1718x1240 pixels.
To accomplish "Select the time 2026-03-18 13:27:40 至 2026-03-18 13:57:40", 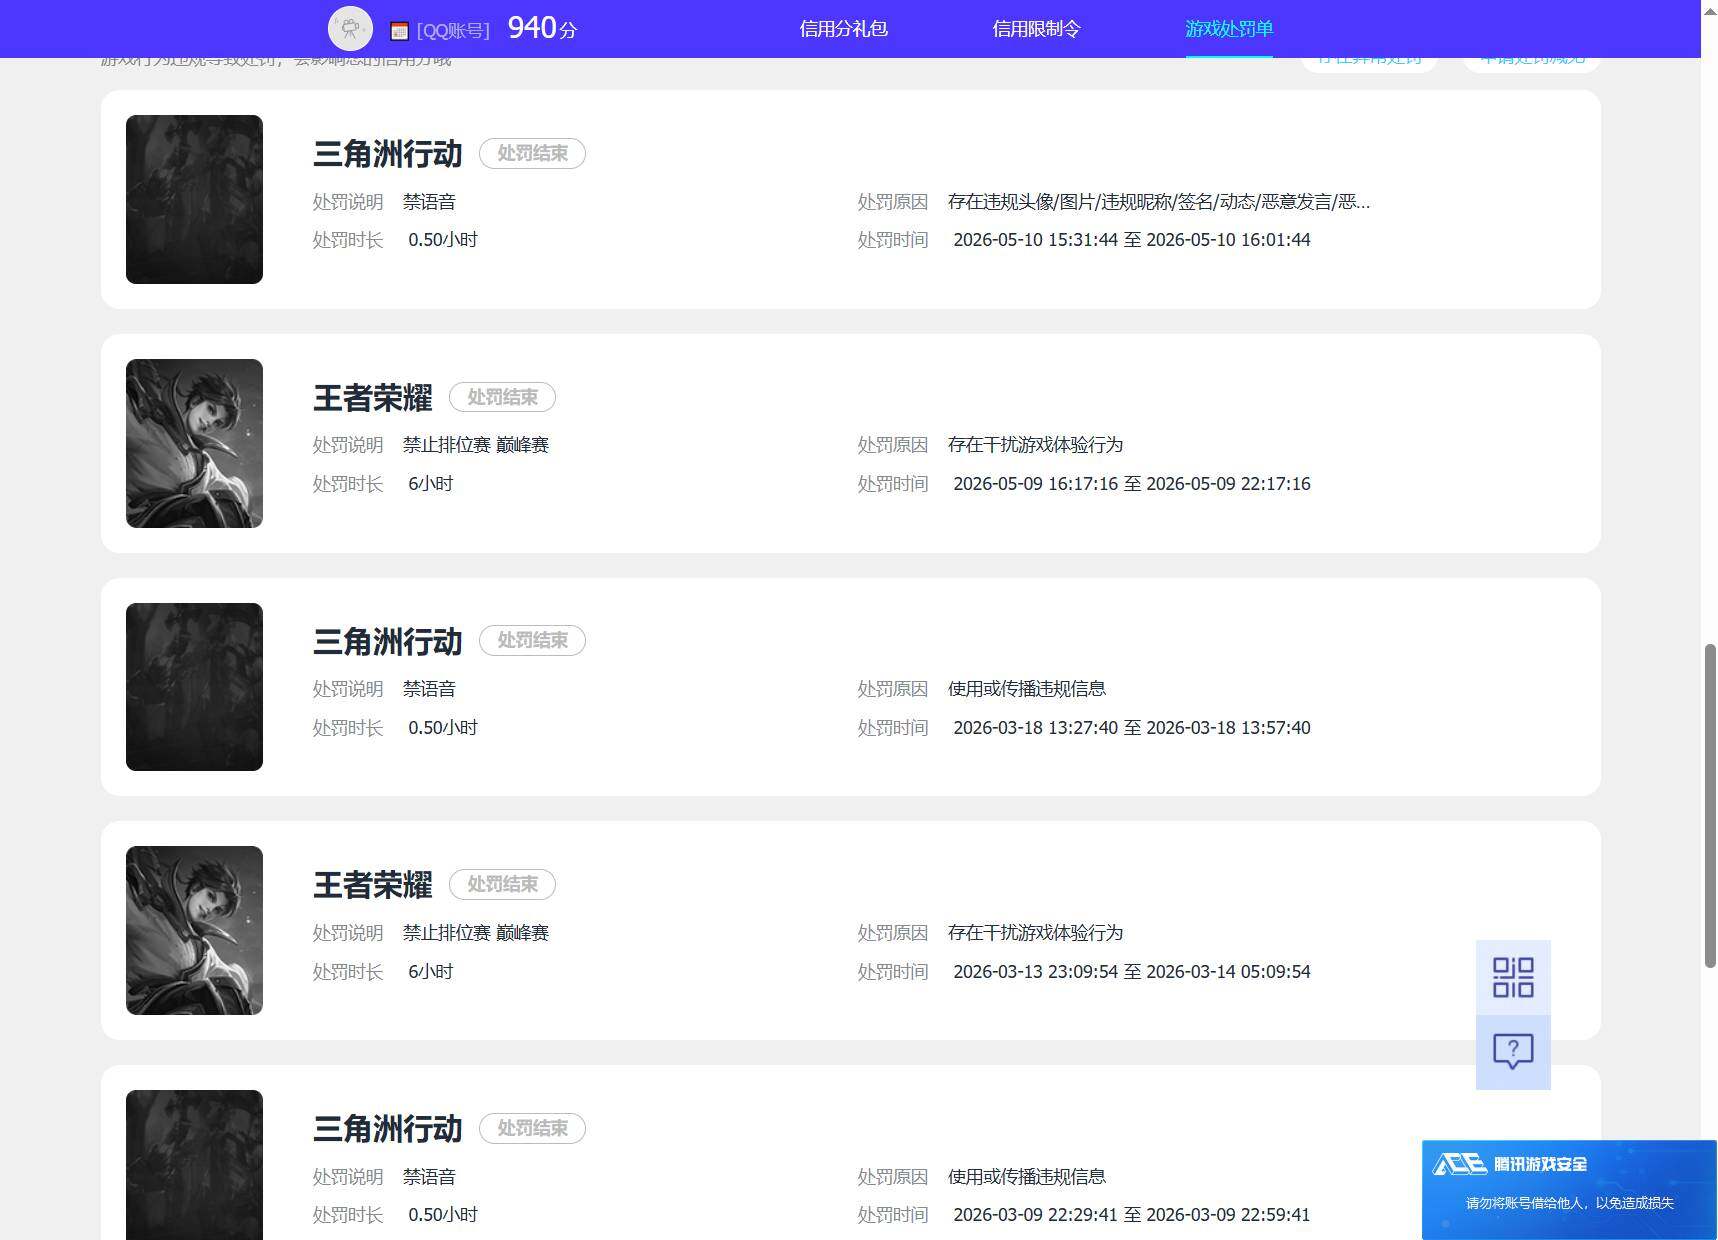I will coord(1131,728).
